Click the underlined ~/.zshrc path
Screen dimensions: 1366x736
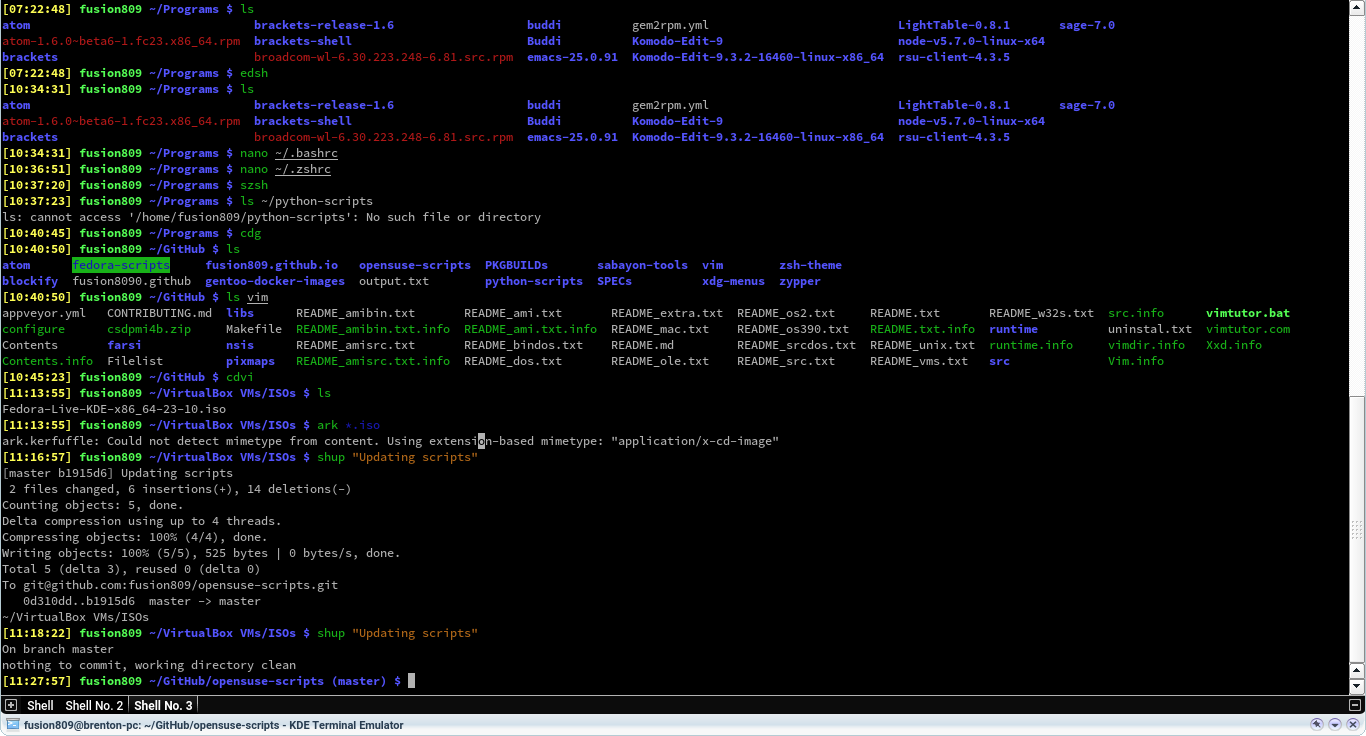click(x=303, y=169)
